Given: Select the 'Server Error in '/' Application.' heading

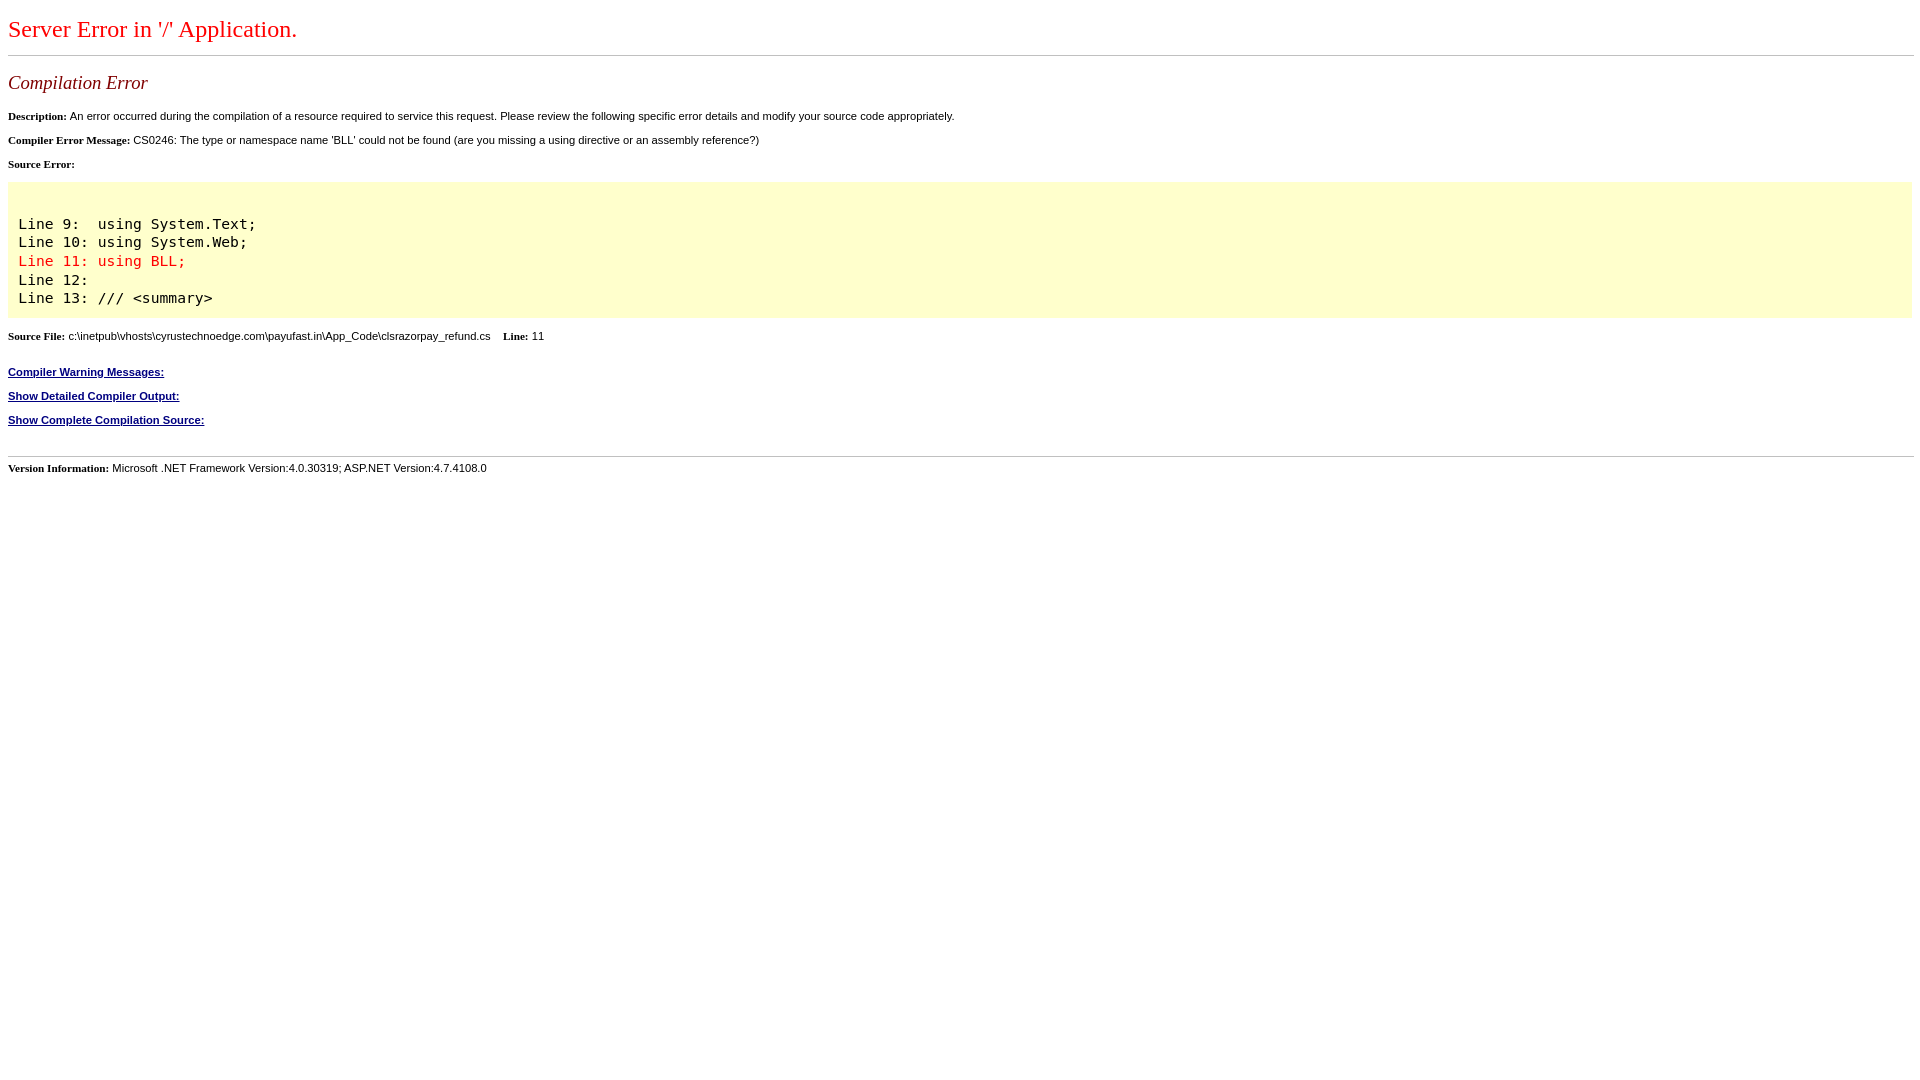Looking at the screenshot, I should coord(152,29).
